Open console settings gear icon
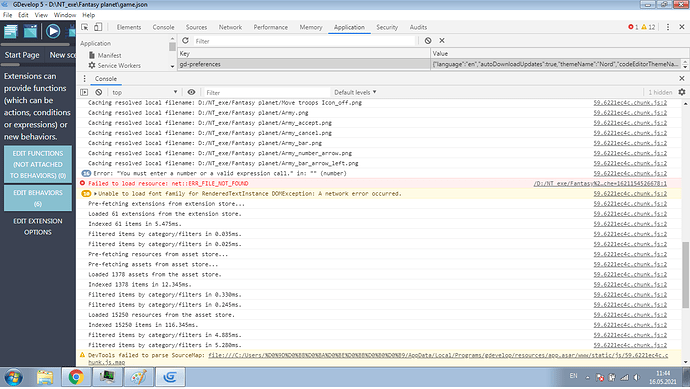 pyautogui.click(x=682, y=92)
